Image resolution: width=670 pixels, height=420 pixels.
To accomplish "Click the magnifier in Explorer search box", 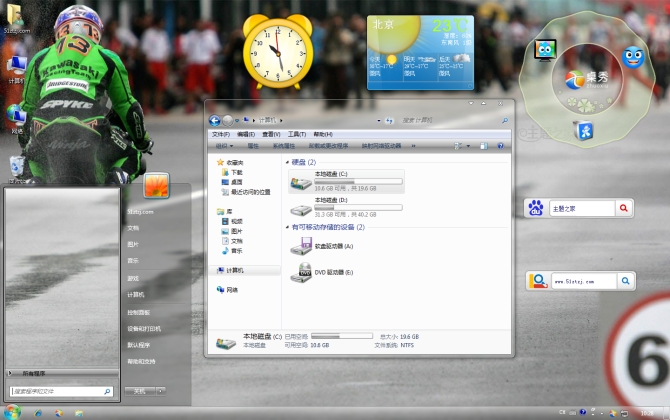I will pos(505,120).
